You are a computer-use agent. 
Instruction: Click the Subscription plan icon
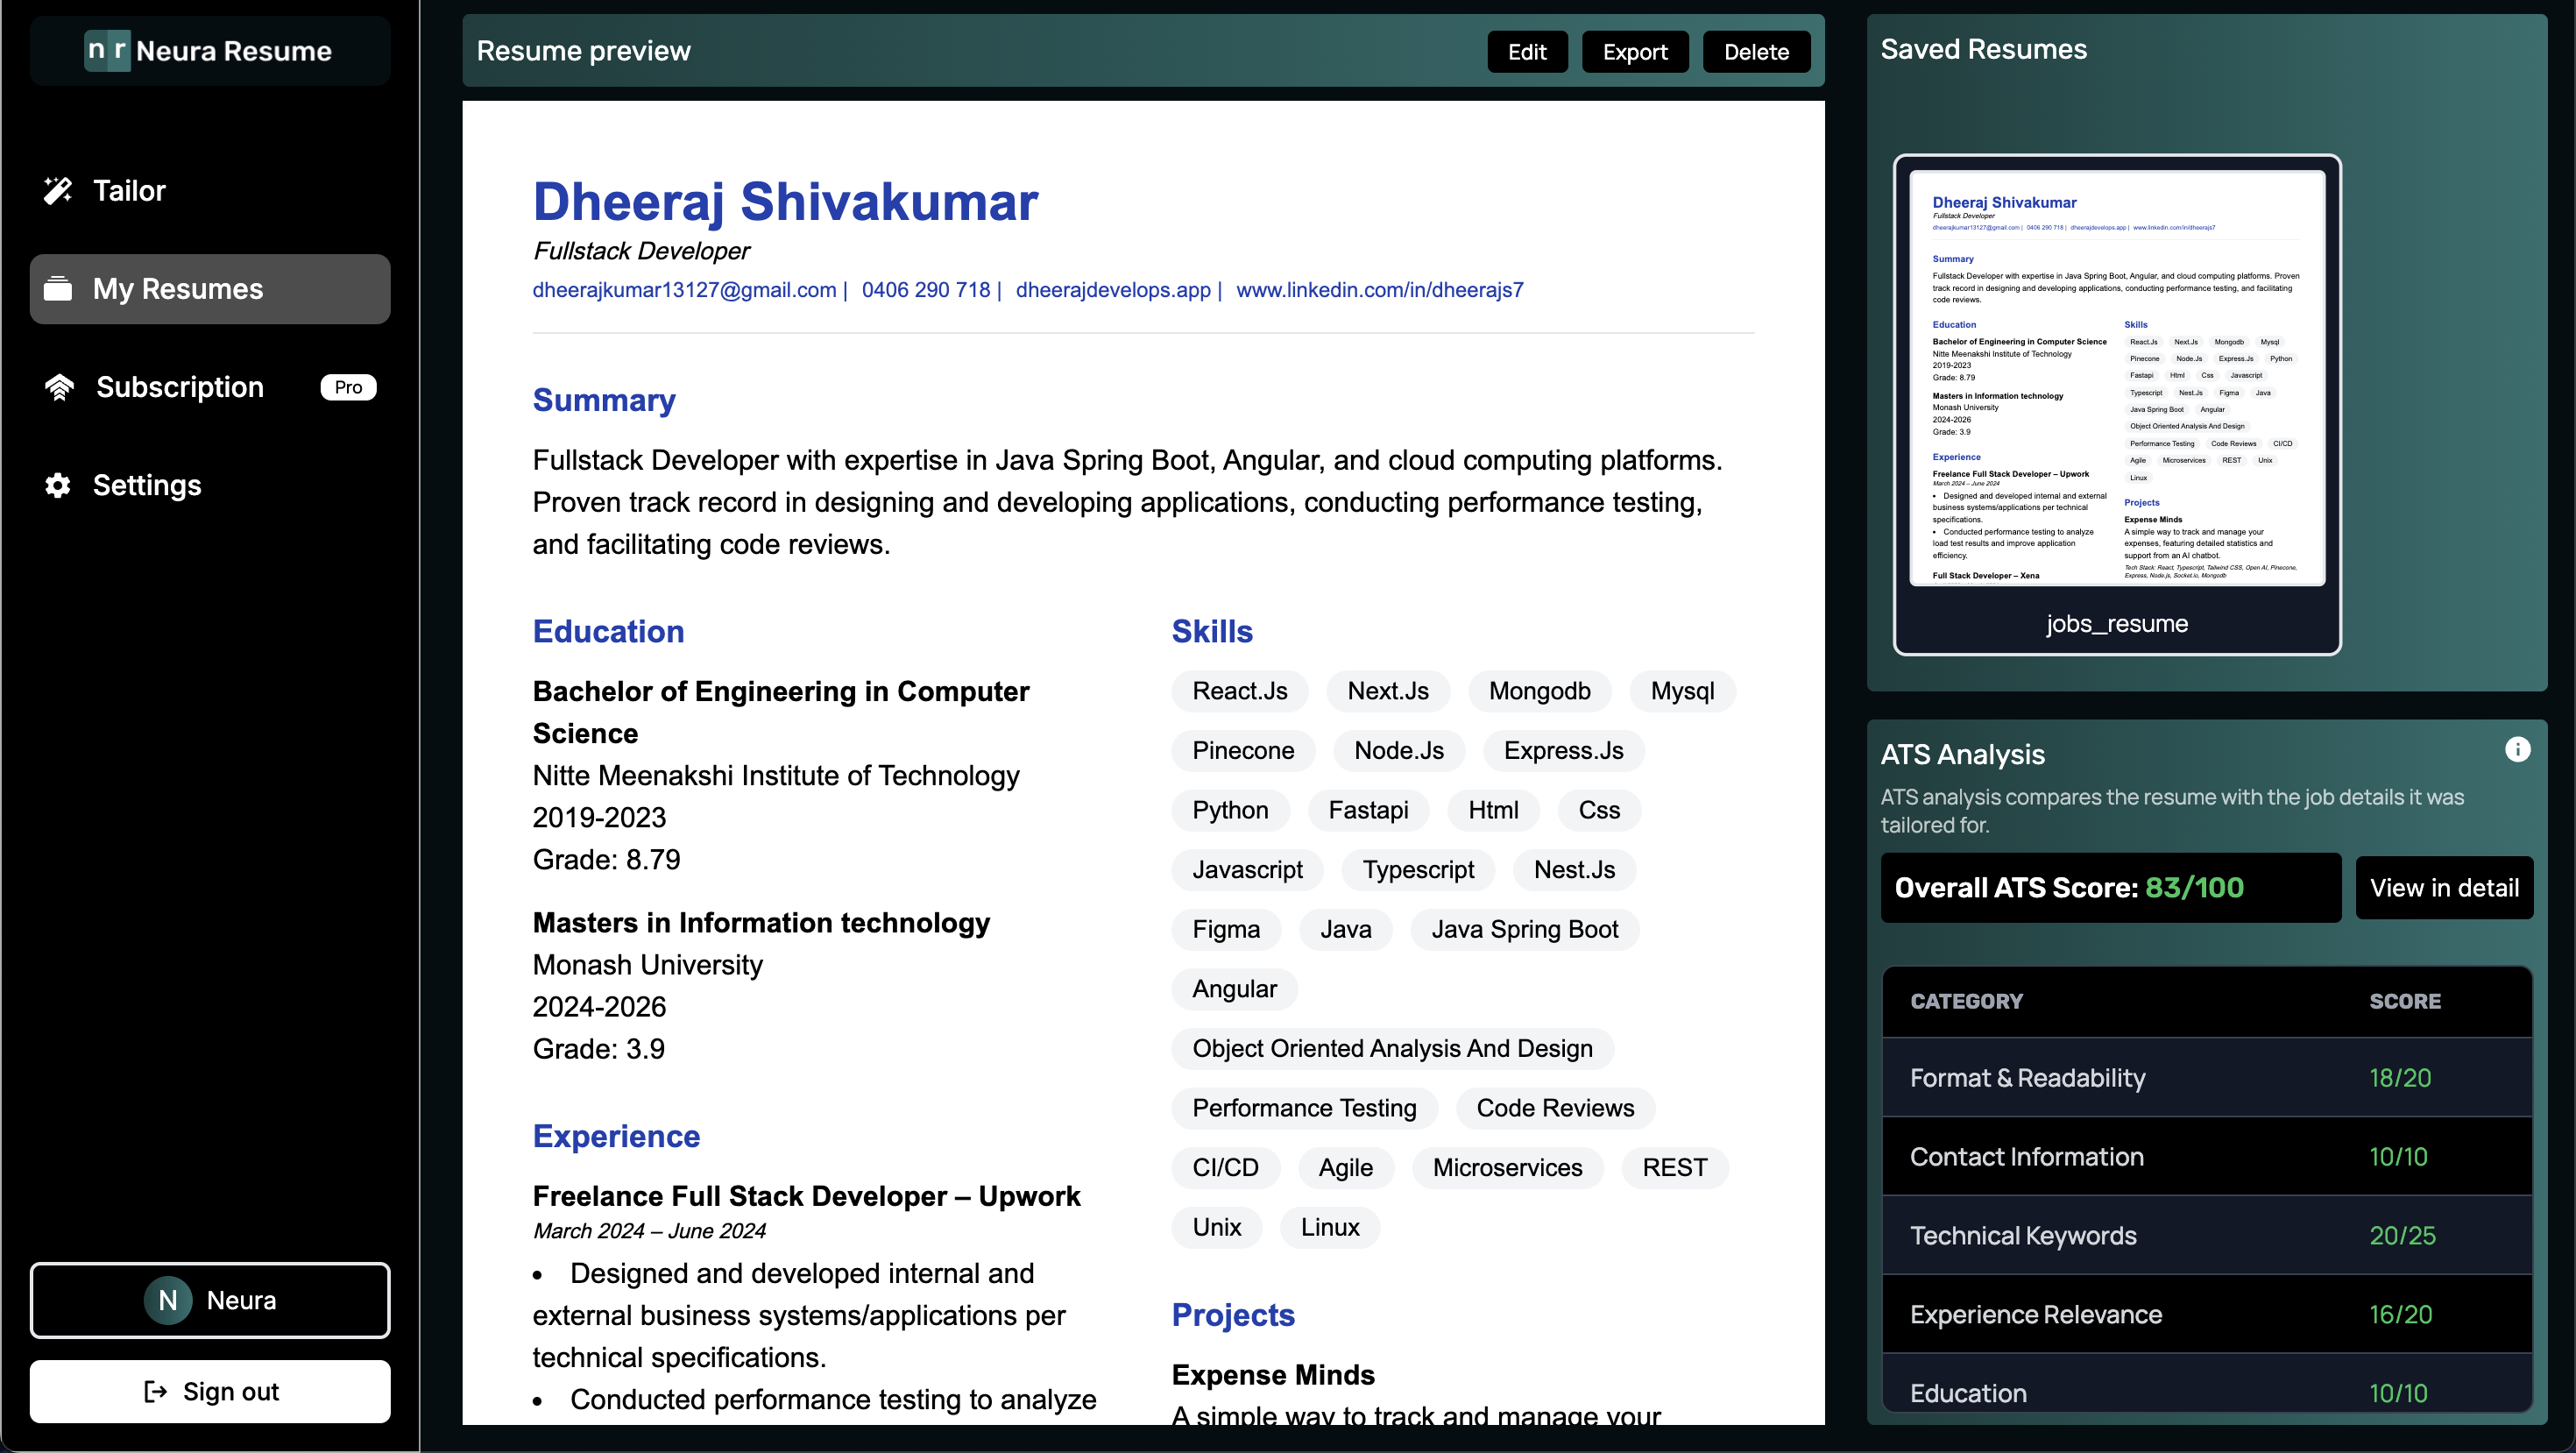point(60,387)
